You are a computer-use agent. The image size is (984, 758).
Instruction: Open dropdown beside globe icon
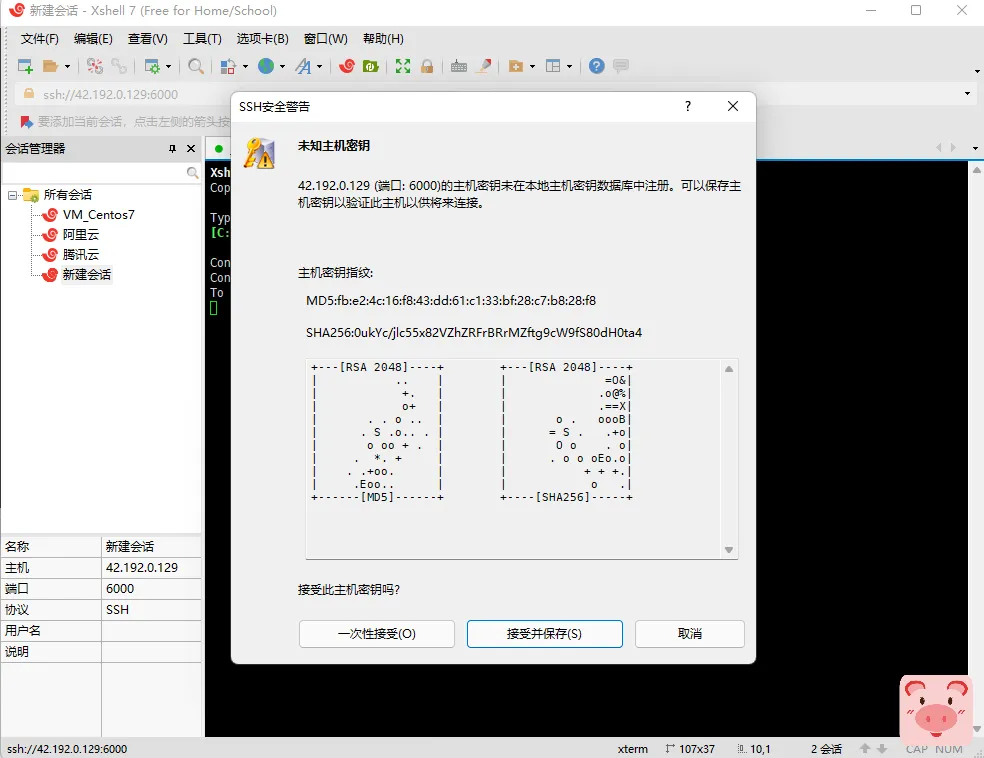(x=282, y=67)
